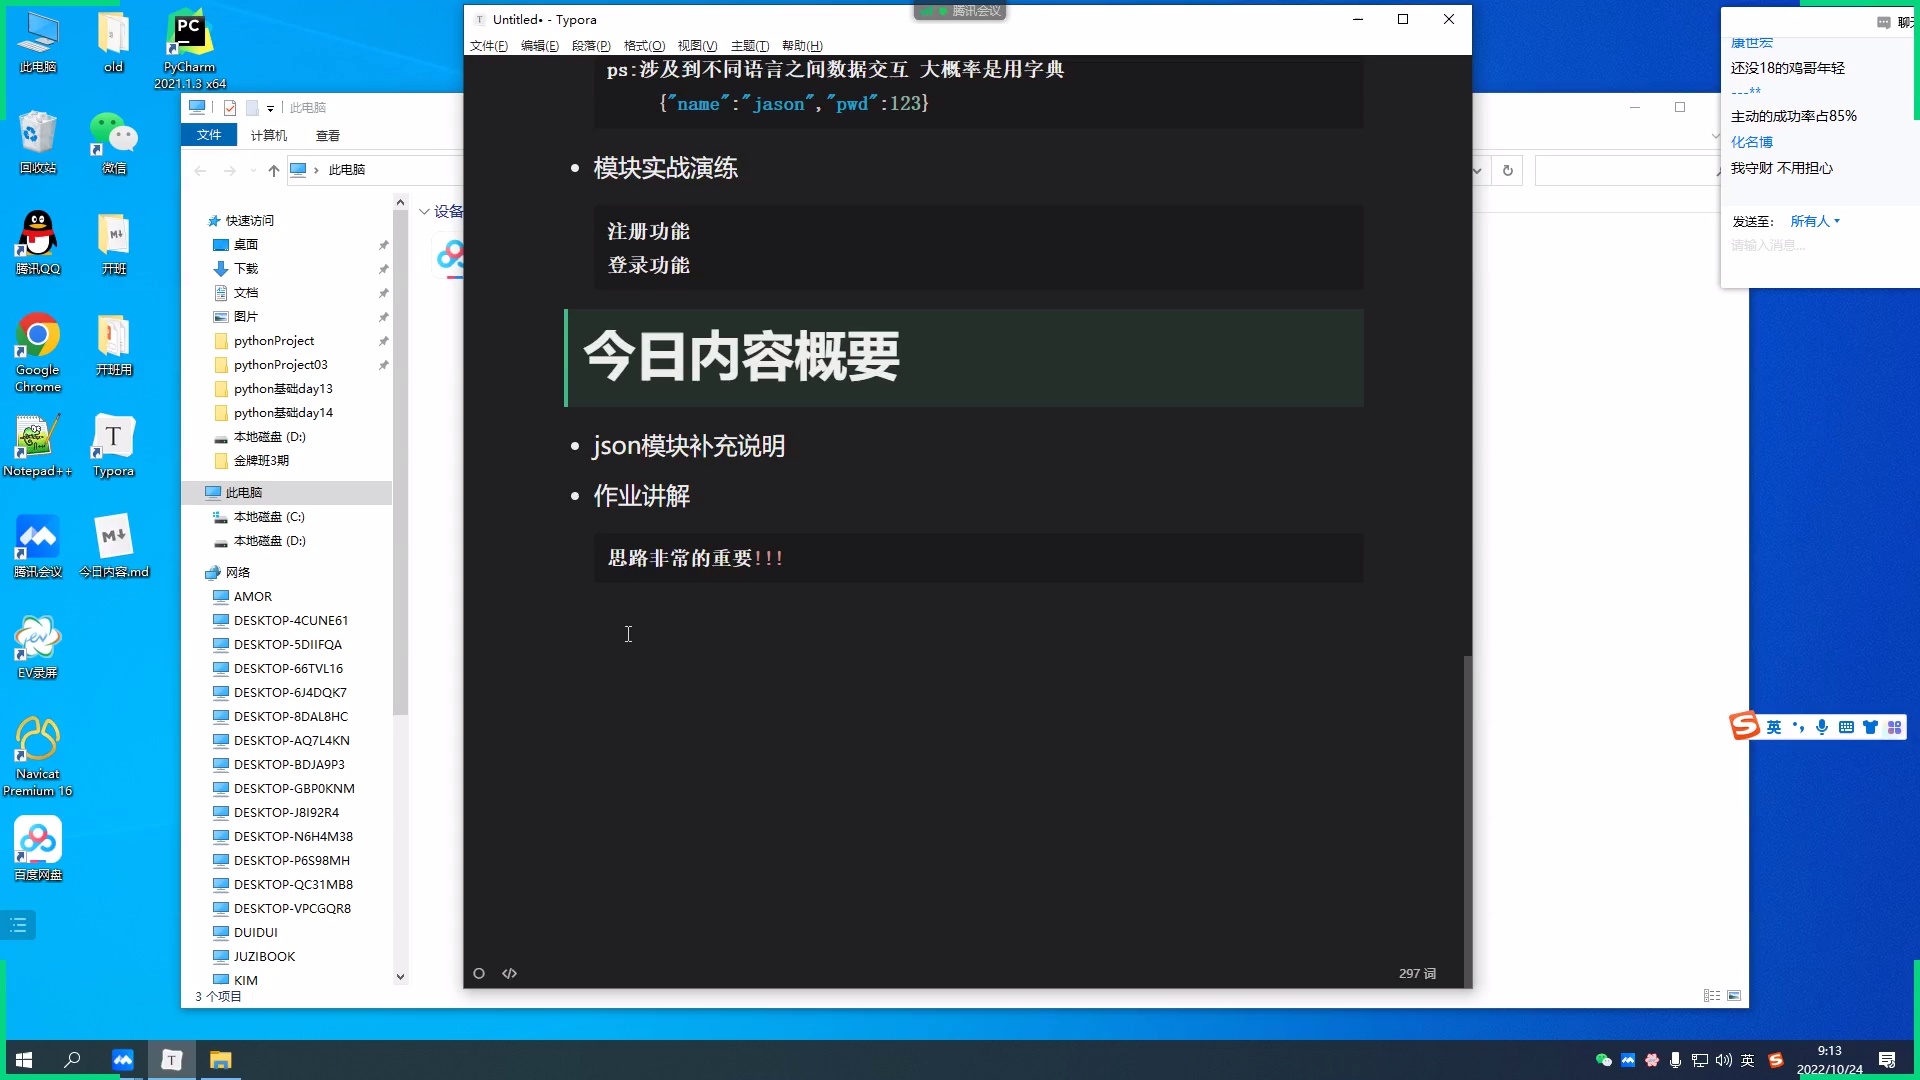1920x1080 pixels.
Task: Open the Sogou toolbox grid icon
Action: click(1894, 727)
